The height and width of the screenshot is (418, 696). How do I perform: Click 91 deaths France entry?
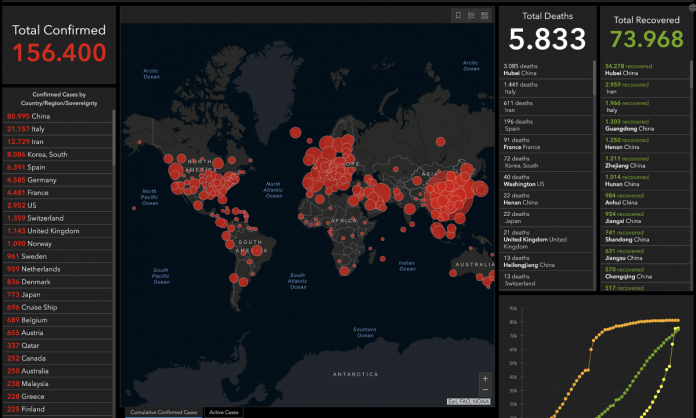(546, 144)
